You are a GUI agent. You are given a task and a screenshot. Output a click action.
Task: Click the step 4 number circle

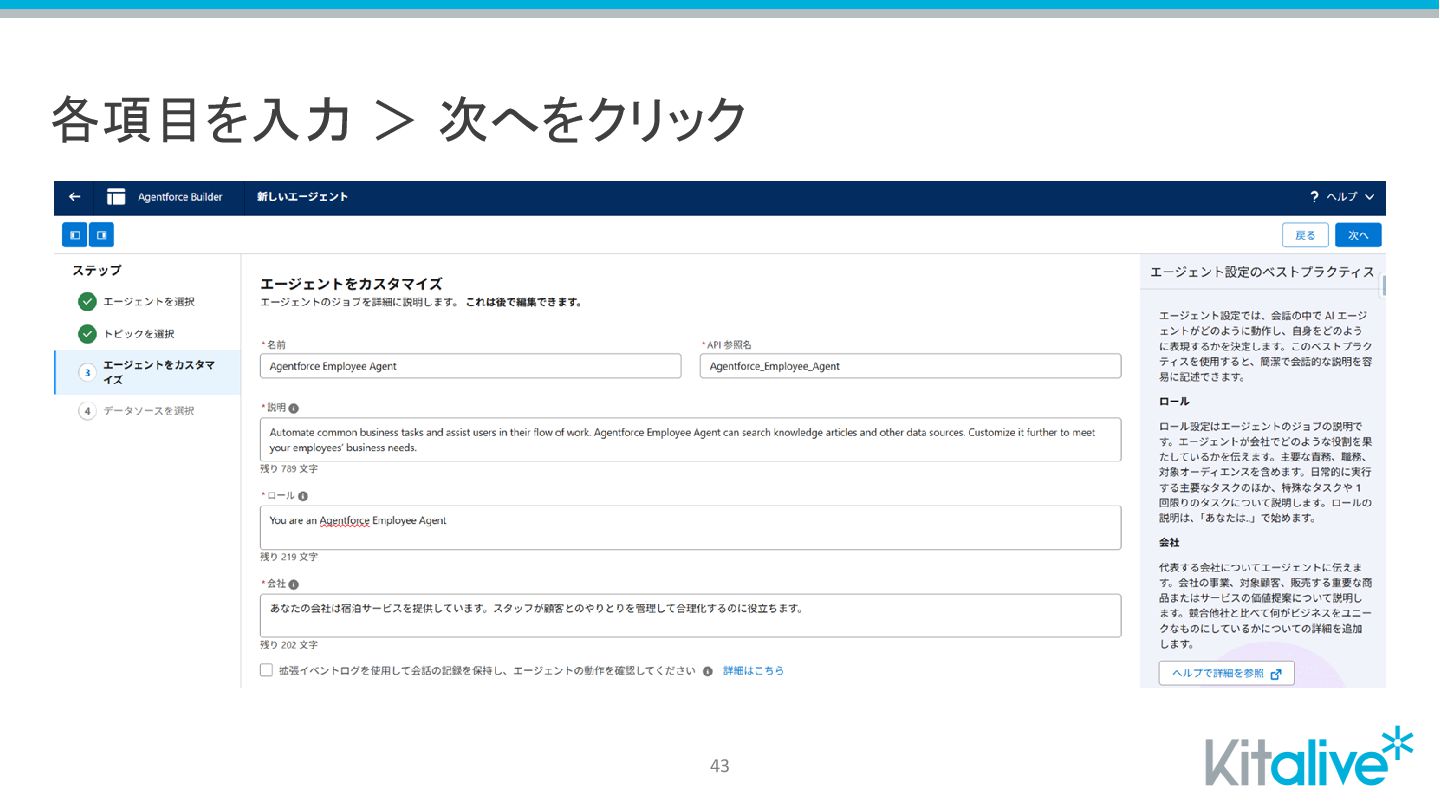pyautogui.click(x=87, y=411)
